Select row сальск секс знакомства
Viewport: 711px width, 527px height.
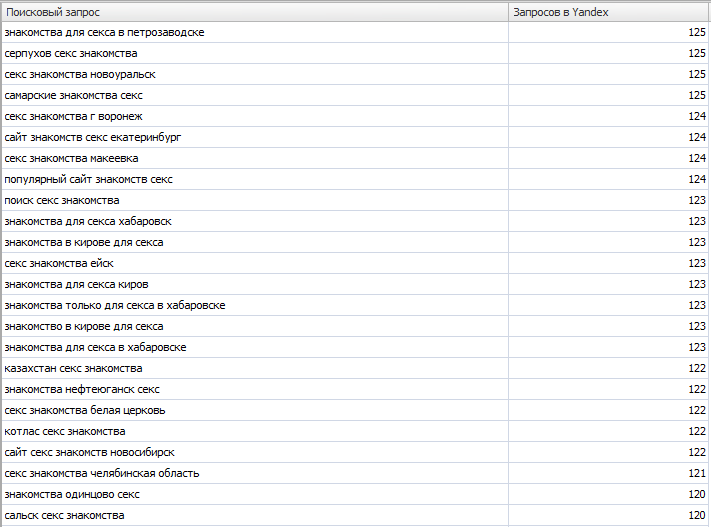pyautogui.click(x=355, y=515)
